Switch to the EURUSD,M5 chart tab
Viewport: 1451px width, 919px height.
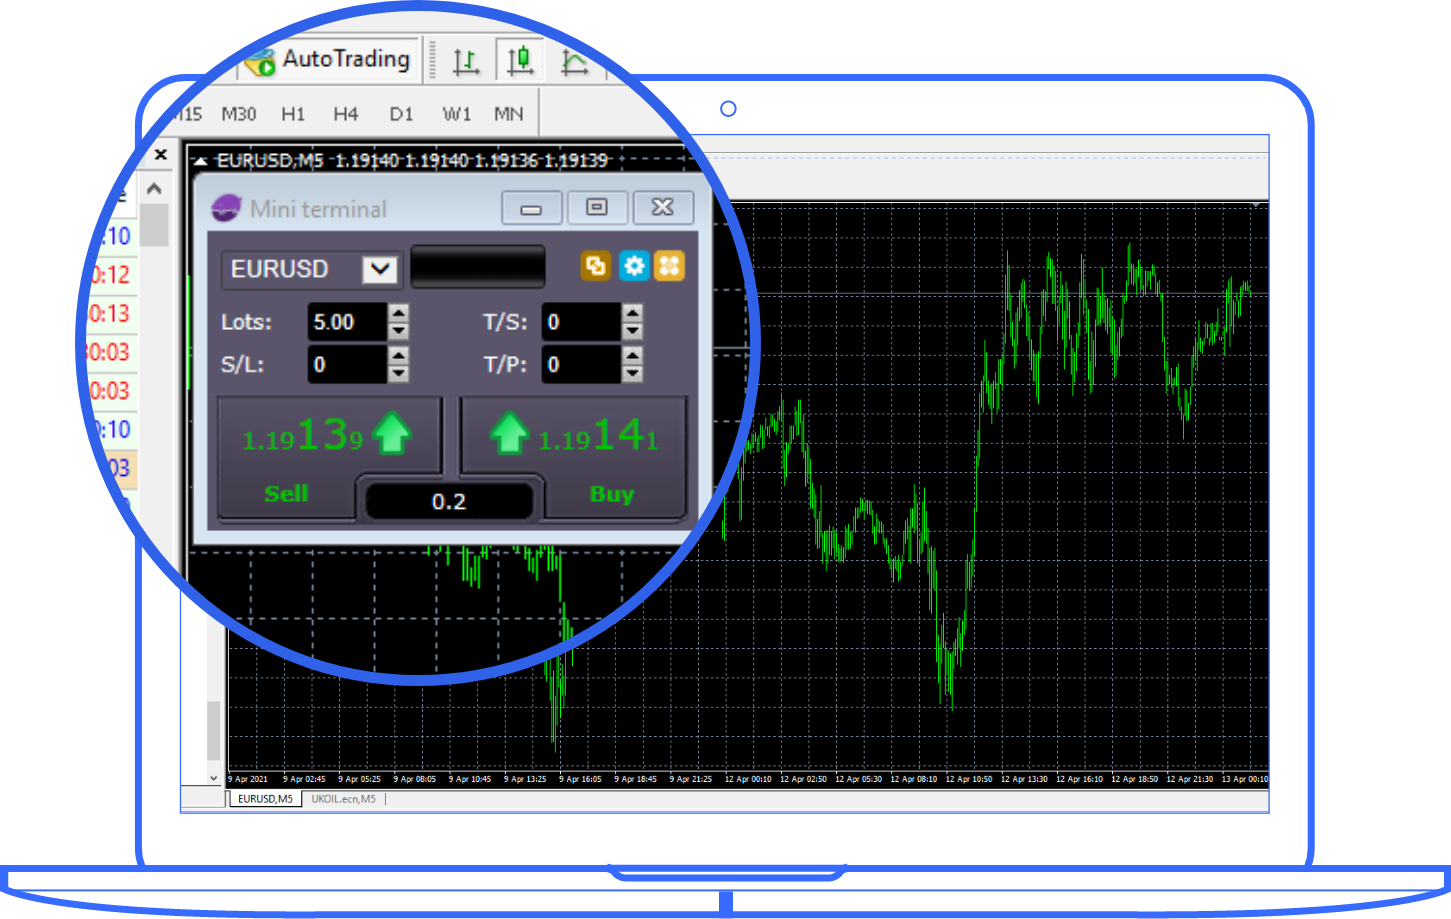pos(265,799)
